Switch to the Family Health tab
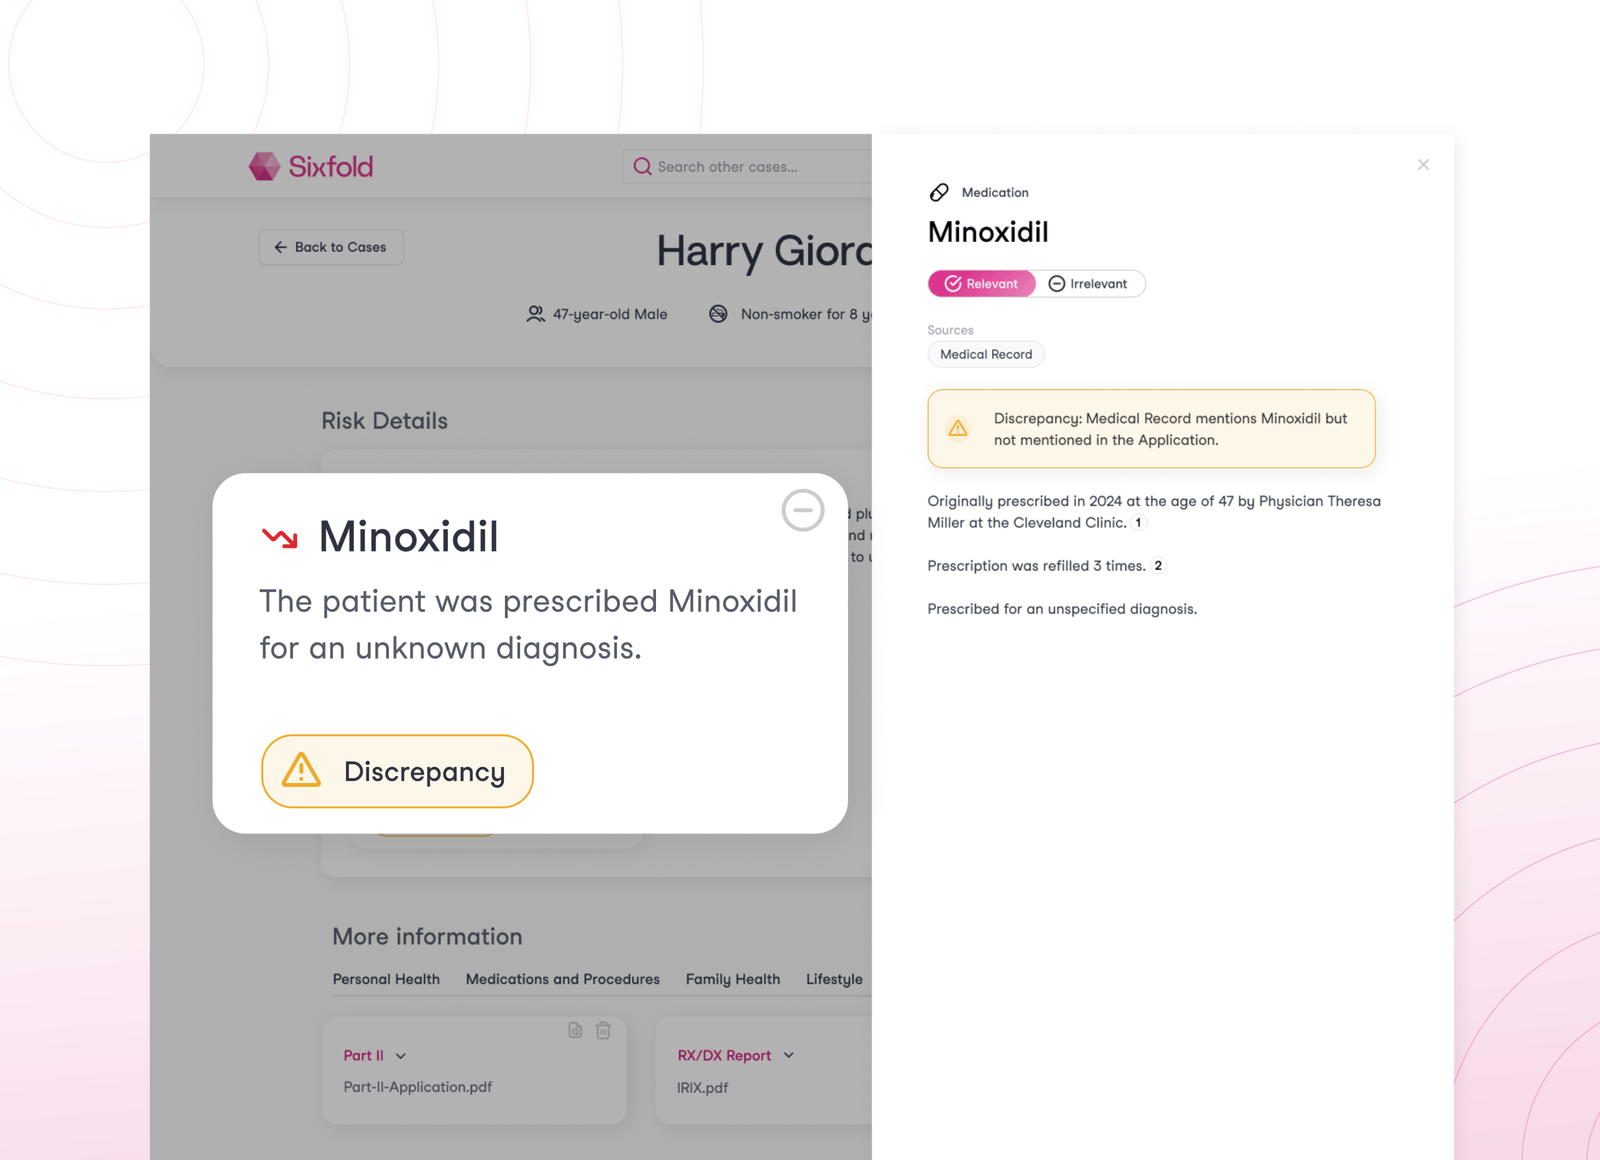 click(x=733, y=979)
